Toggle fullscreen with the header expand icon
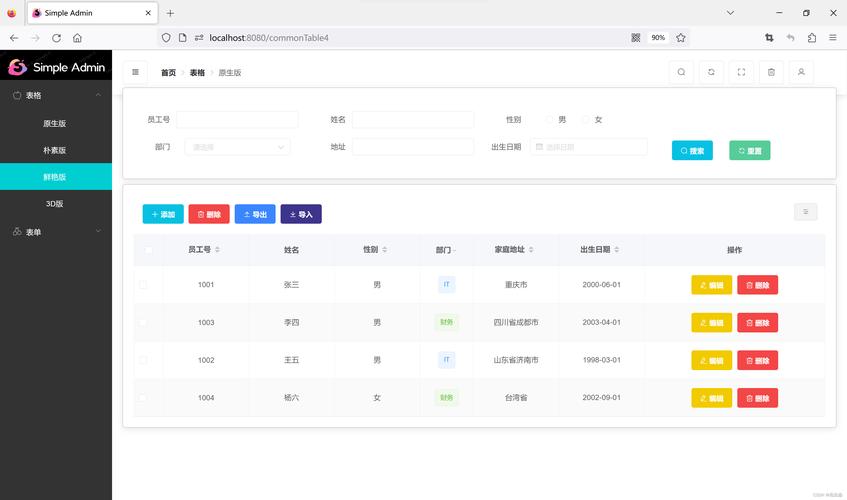The image size is (847, 500). tap(741, 72)
